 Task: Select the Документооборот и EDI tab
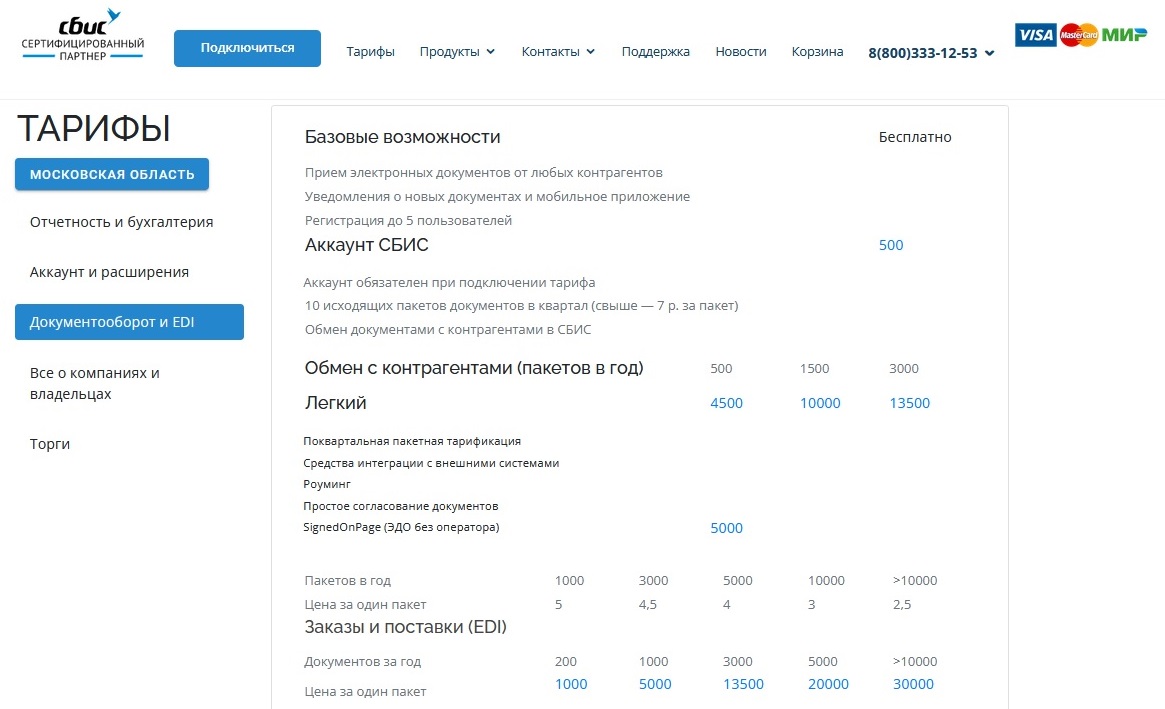[129, 322]
